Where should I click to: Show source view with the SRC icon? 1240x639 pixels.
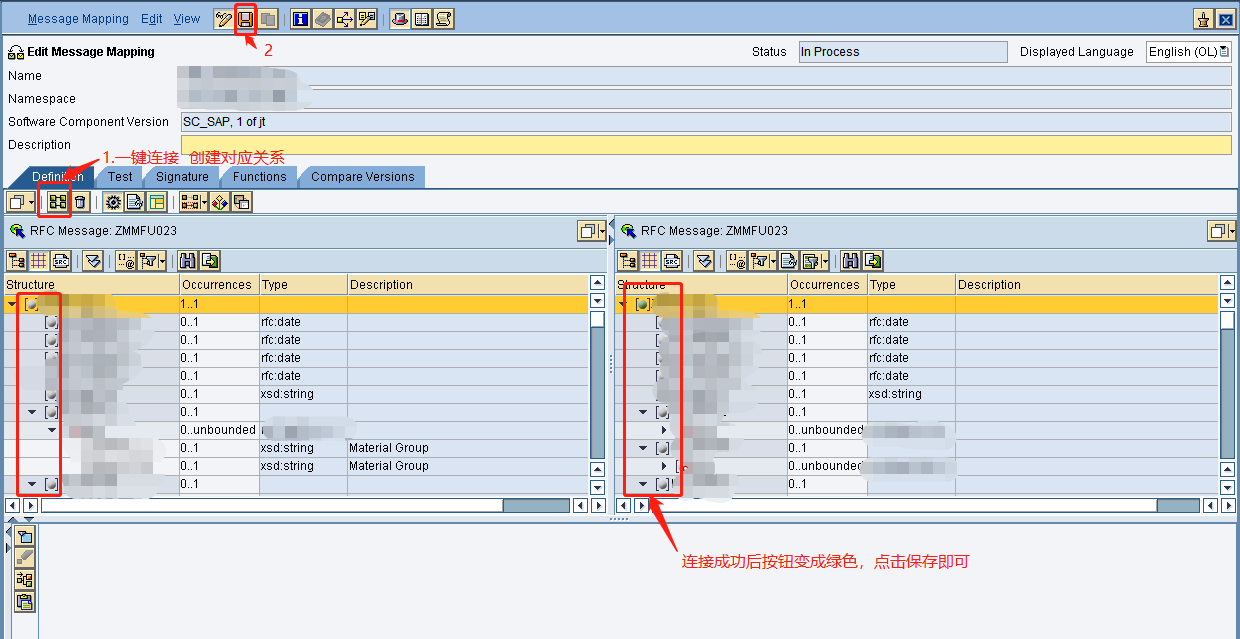pos(60,261)
